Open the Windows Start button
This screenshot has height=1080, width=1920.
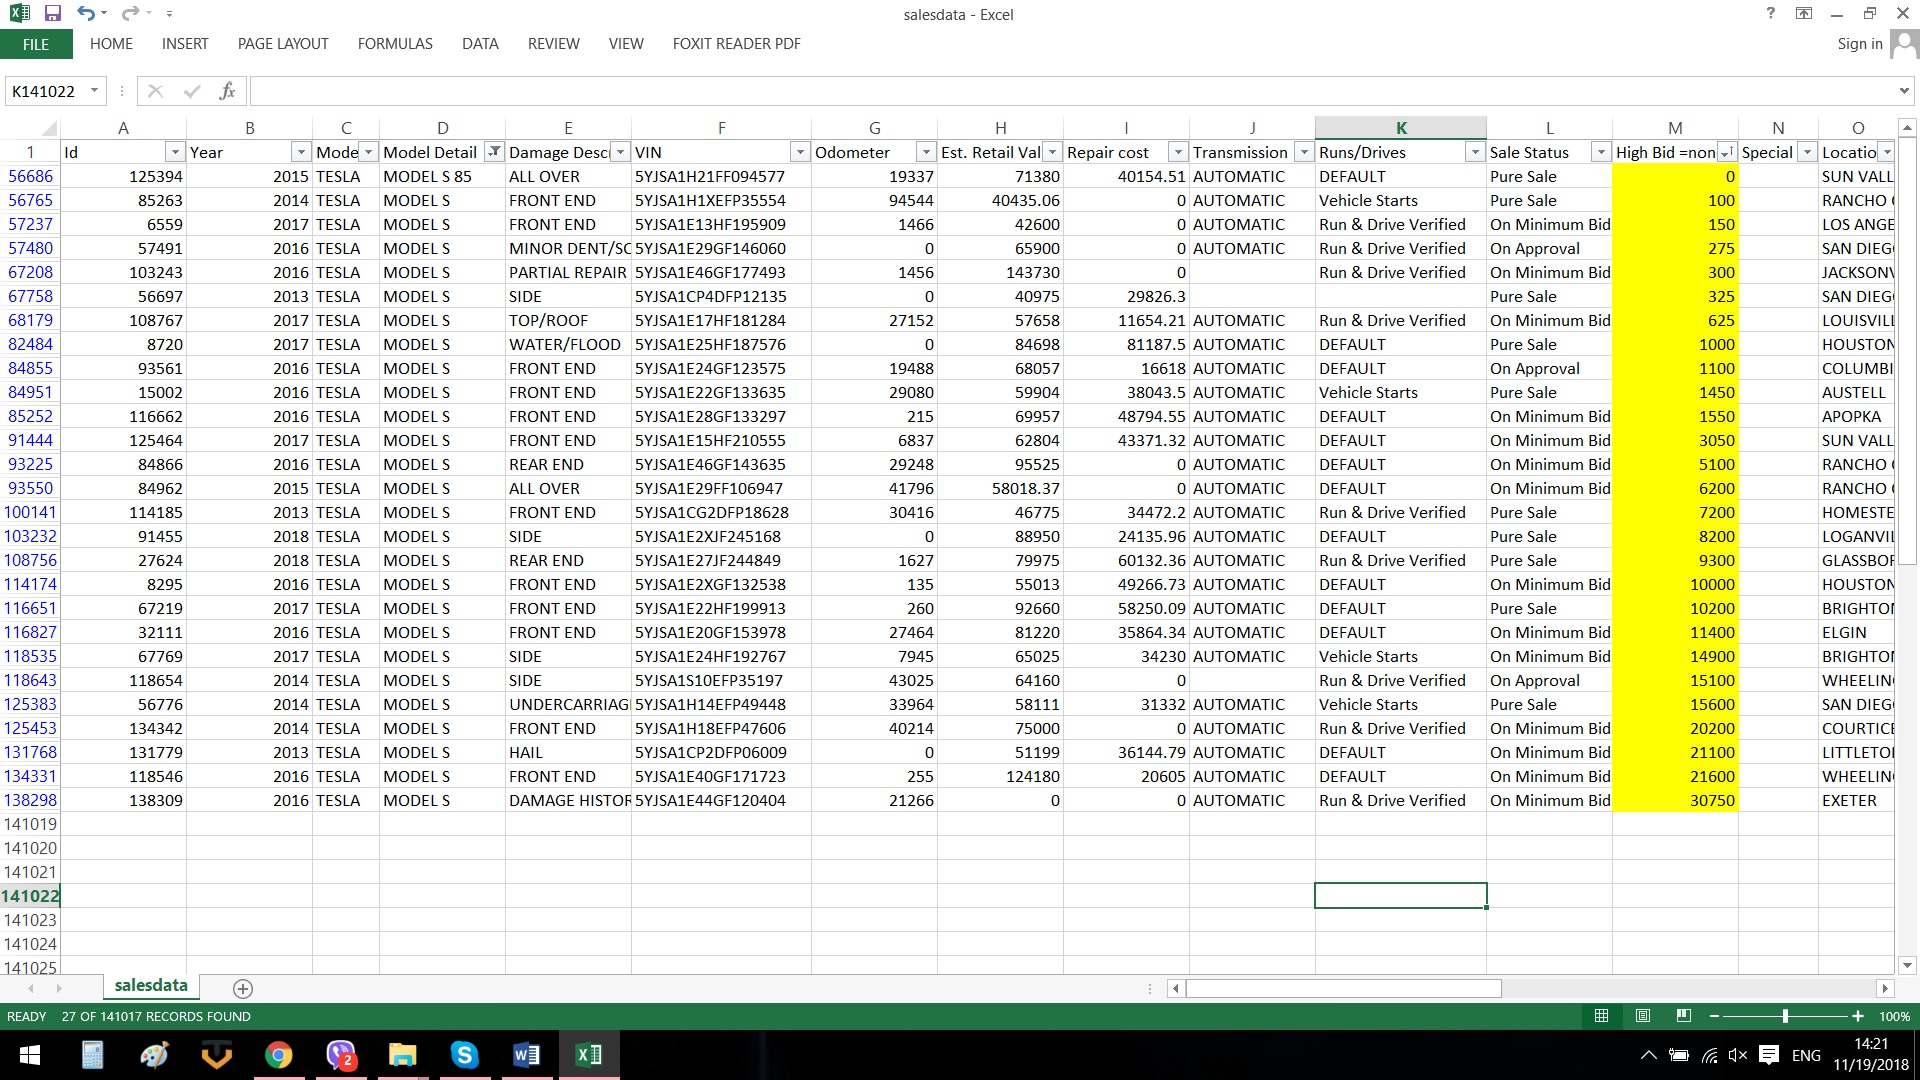point(30,1055)
